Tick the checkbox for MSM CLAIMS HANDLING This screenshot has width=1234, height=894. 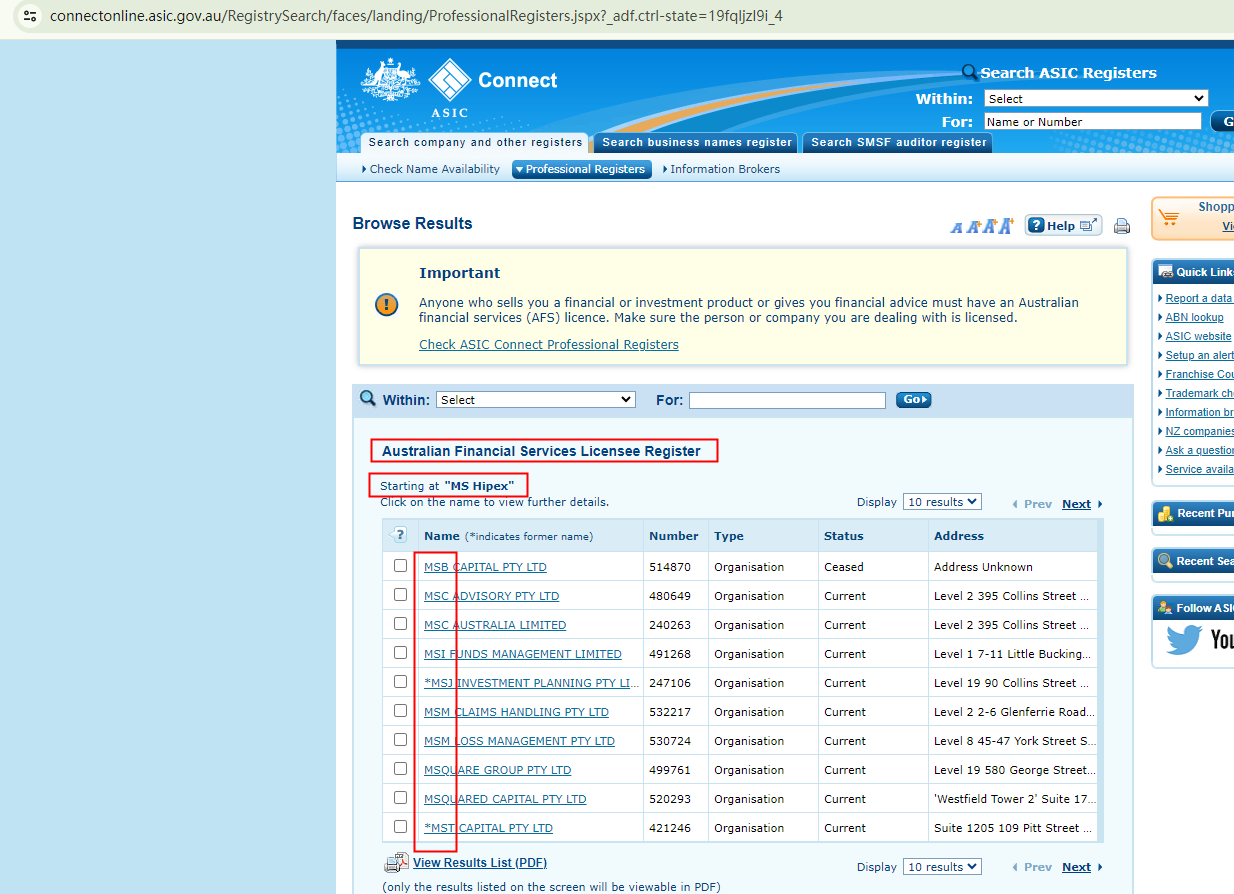[x=400, y=710]
